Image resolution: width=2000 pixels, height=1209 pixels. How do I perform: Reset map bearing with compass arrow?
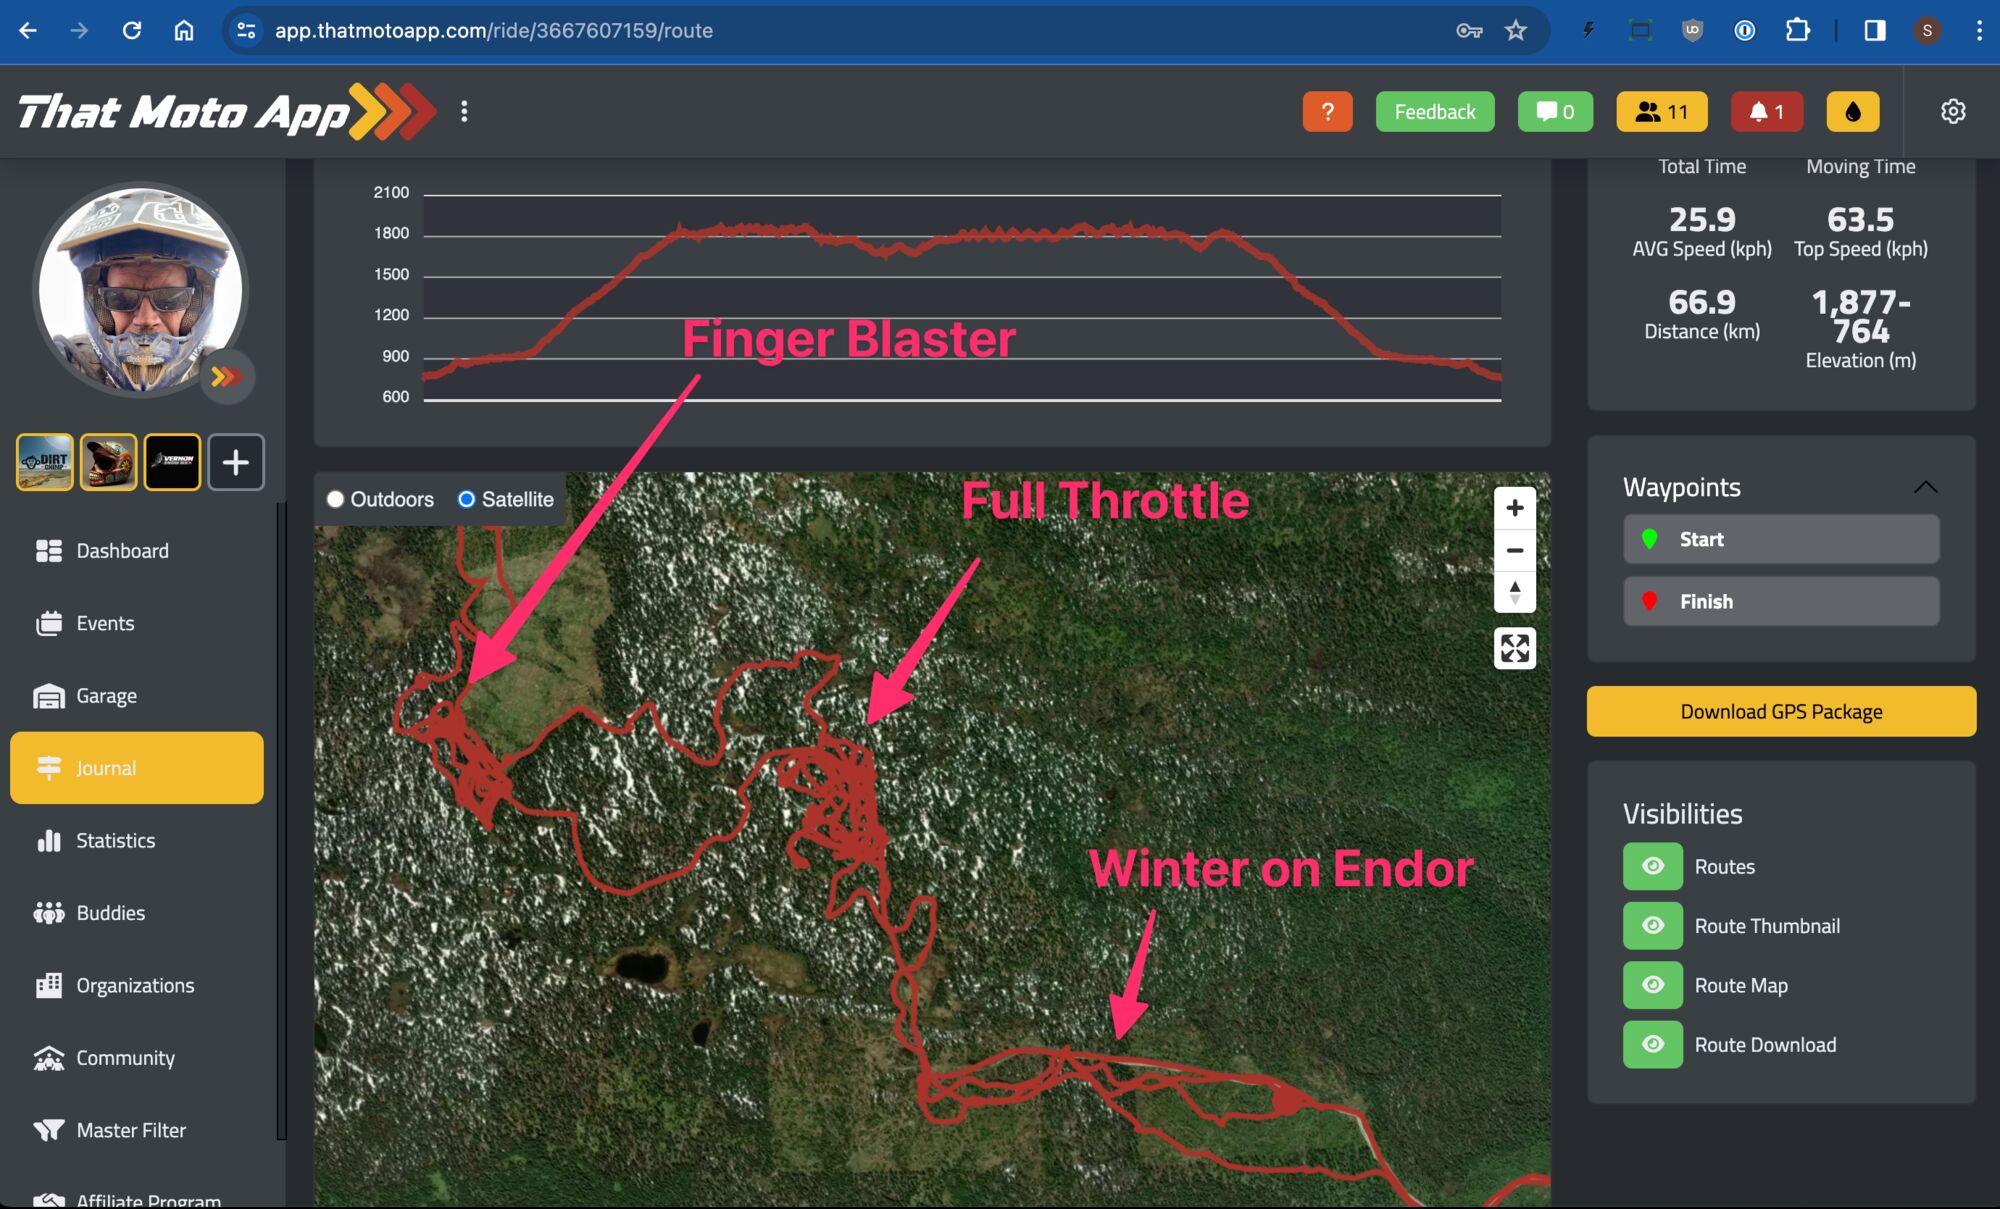[1514, 592]
